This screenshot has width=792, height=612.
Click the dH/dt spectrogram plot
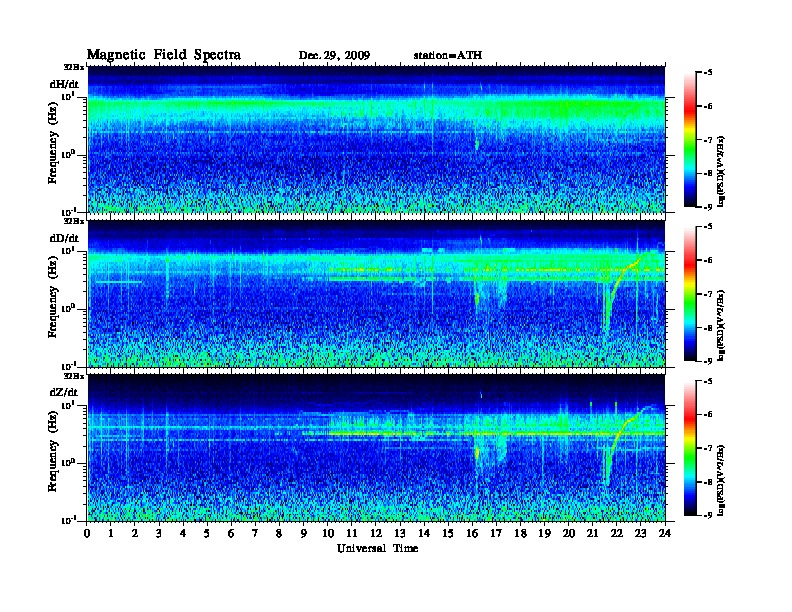click(376, 139)
